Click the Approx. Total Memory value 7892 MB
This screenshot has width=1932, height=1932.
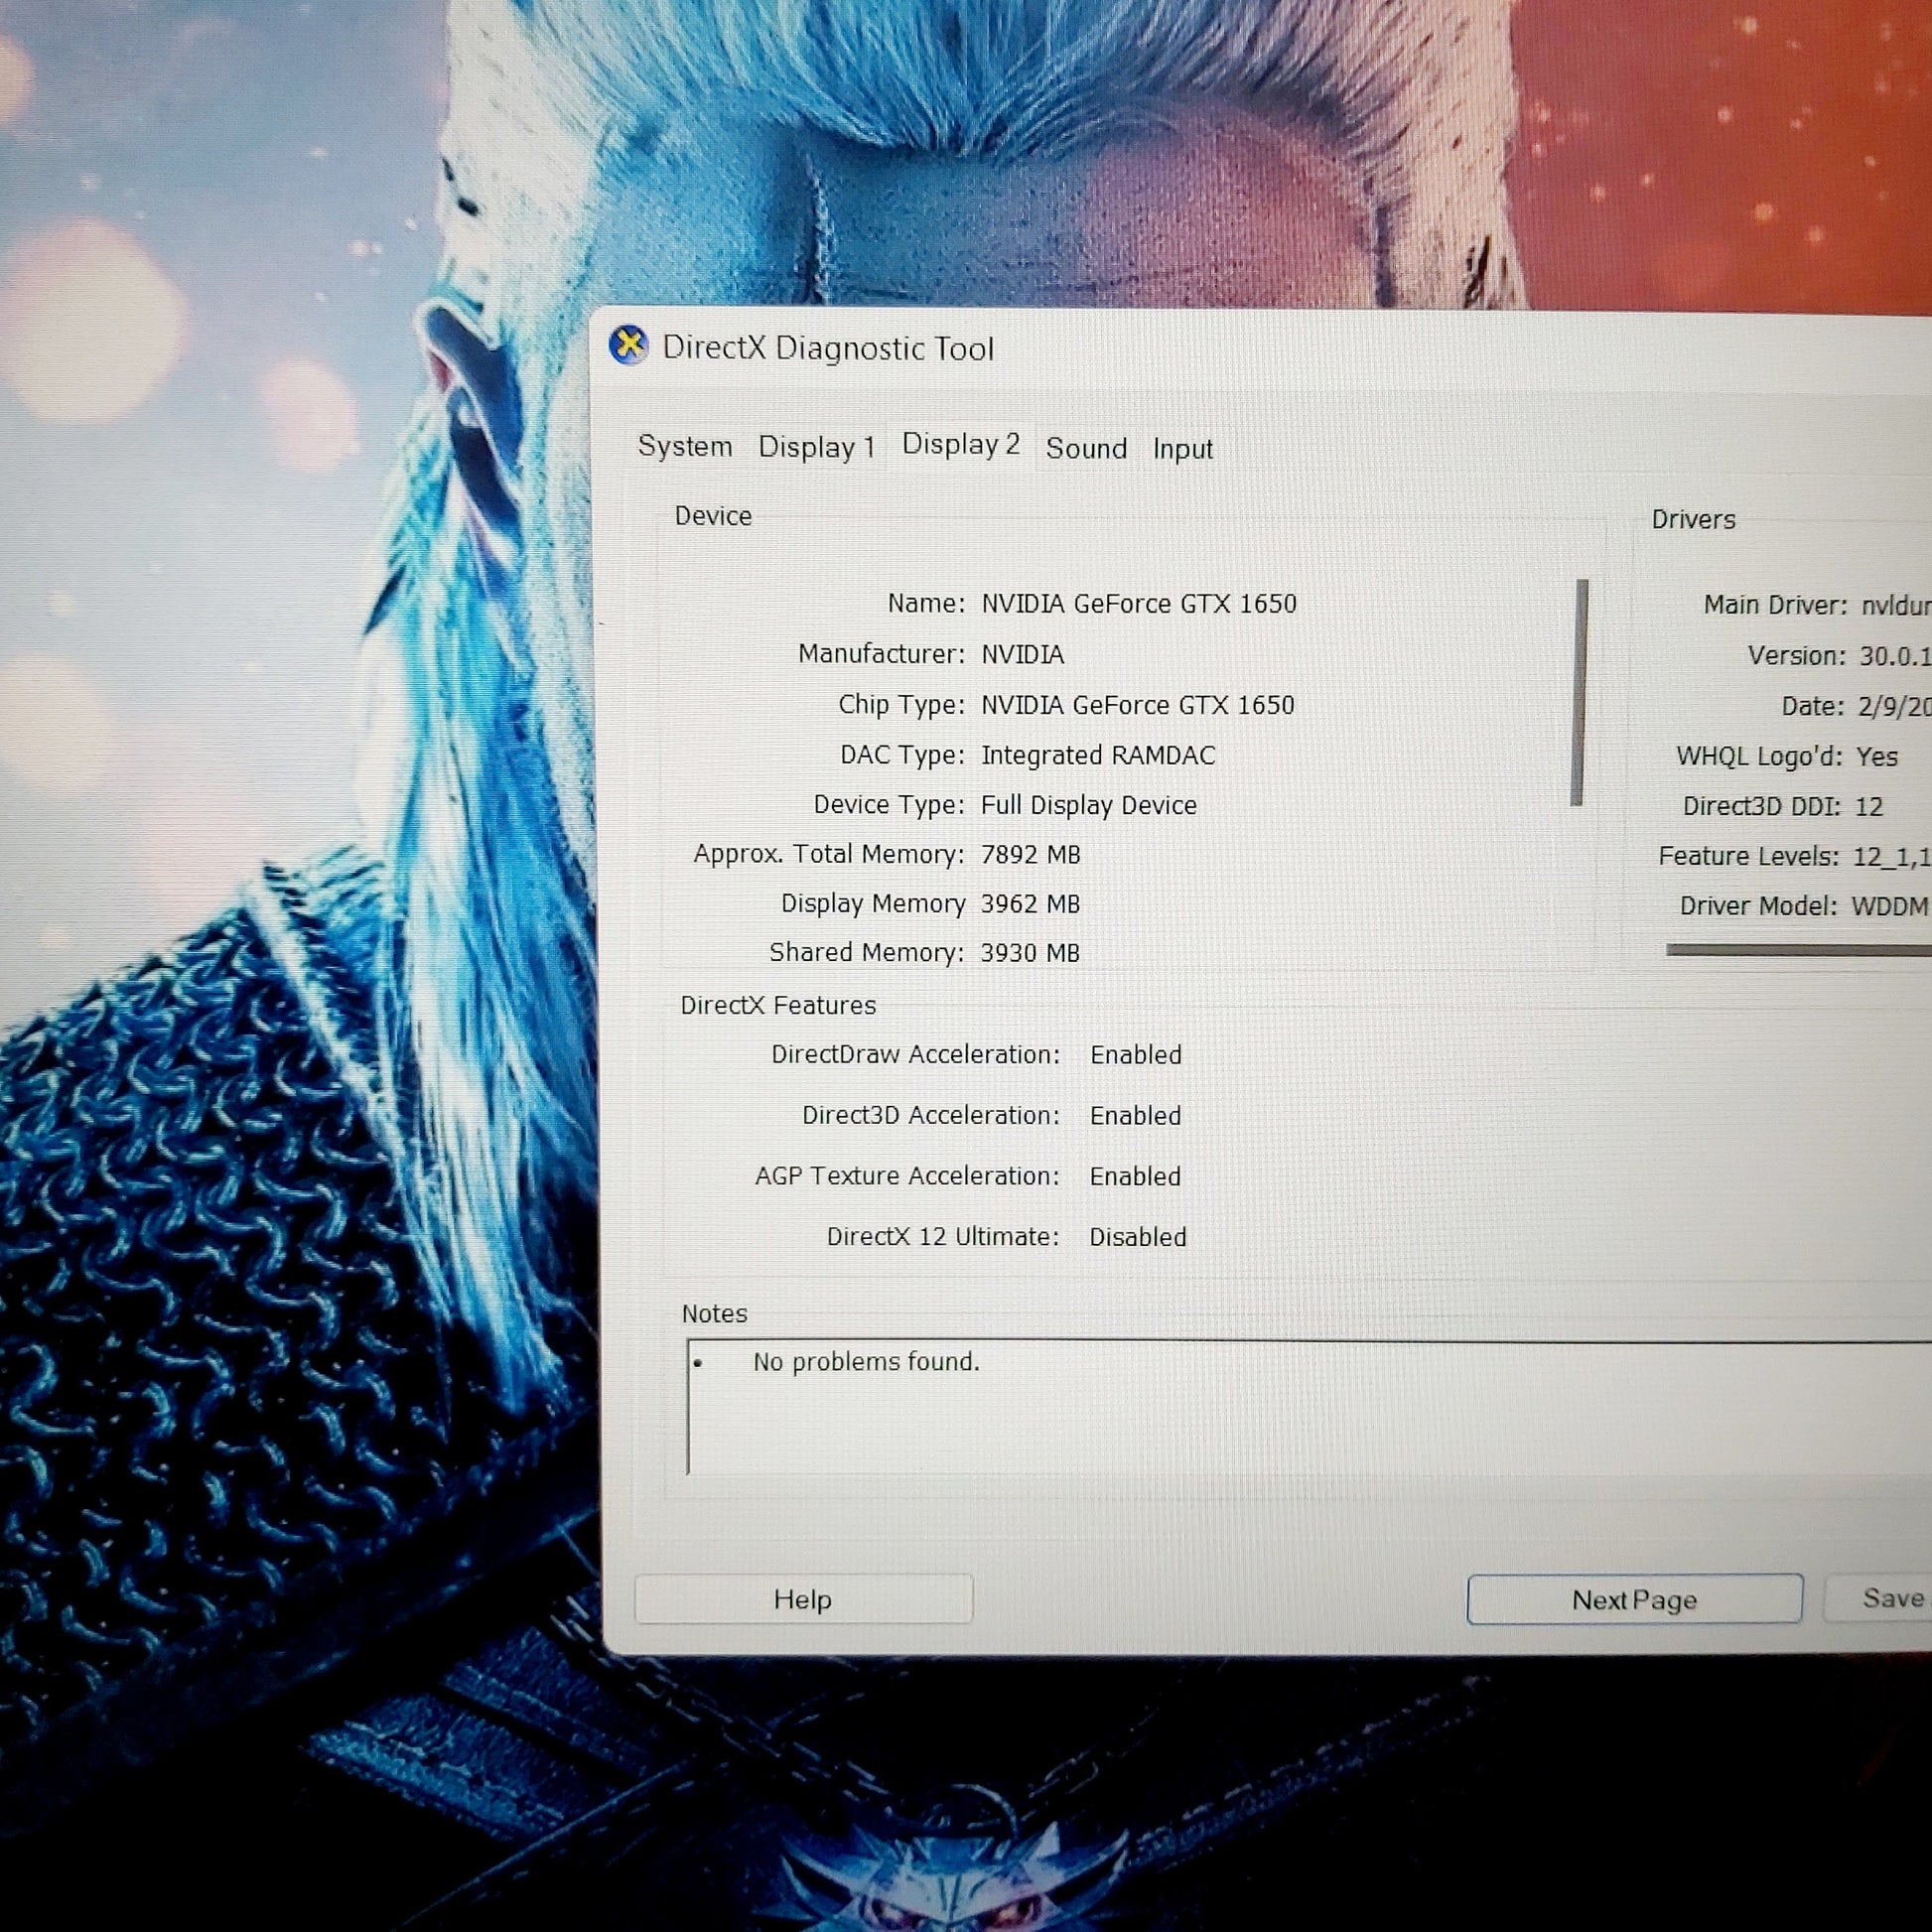coord(1030,855)
